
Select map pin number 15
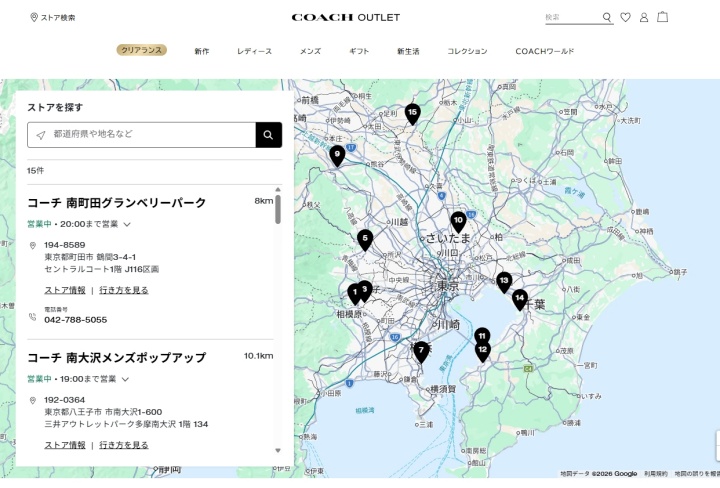(412, 114)
